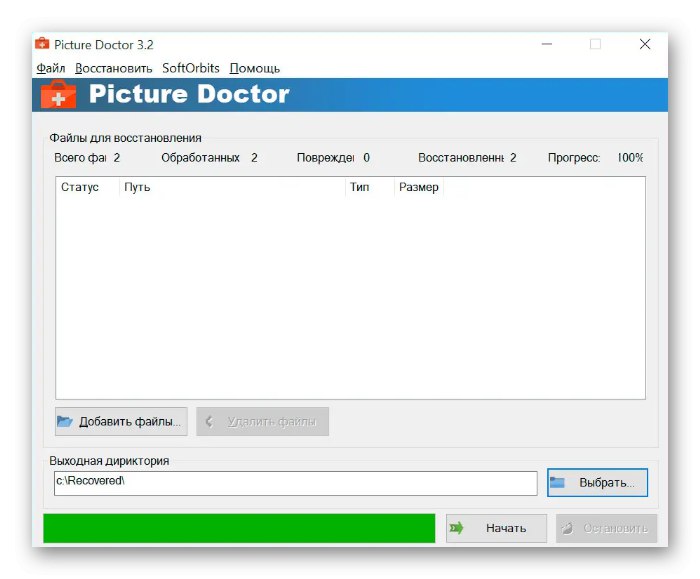Screen dimensions: 700x579
Task: Sort by the Путь column header
Action: (x=232, y=187)
